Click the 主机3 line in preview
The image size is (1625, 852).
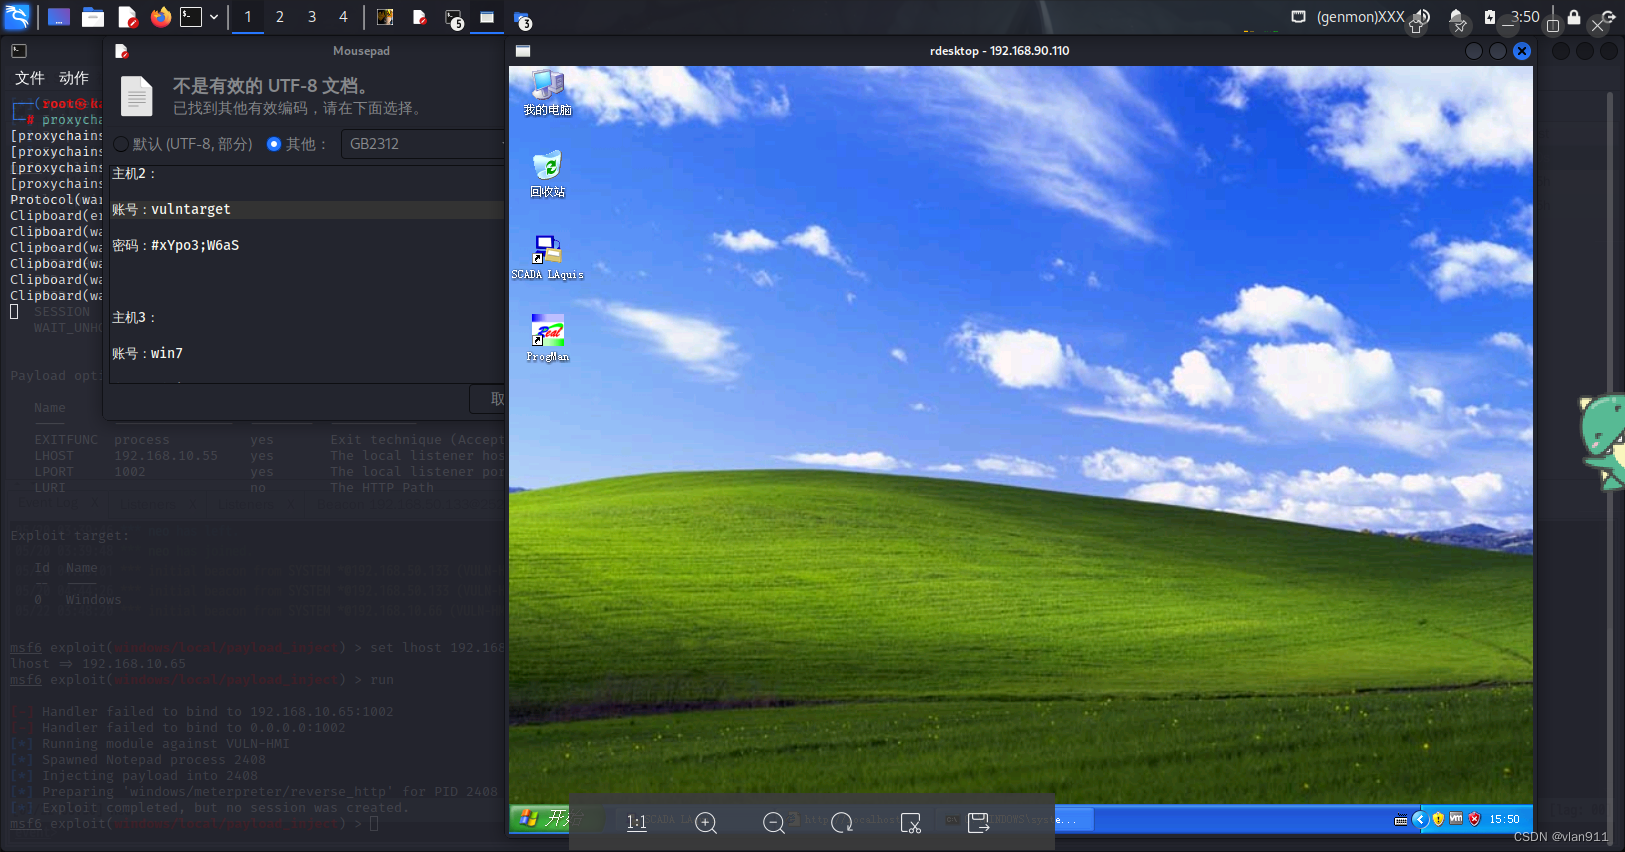tap(133, 317)
